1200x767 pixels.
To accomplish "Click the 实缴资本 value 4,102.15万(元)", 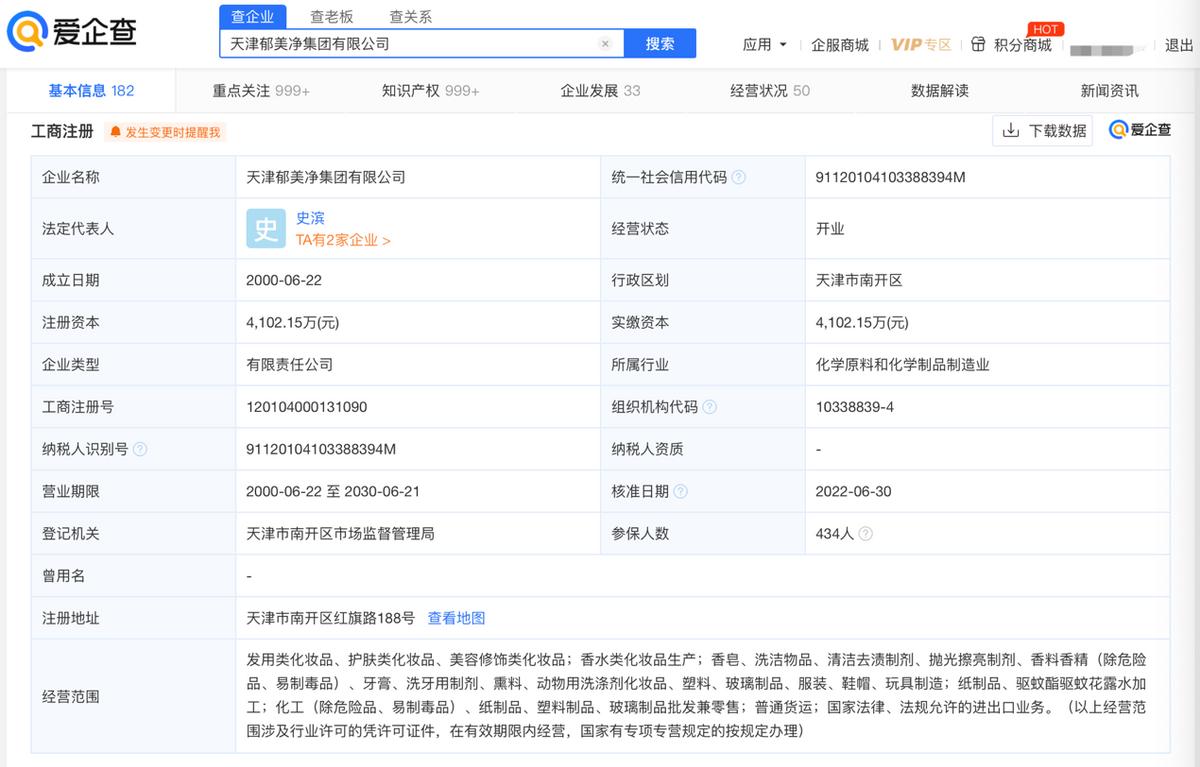I will click(862, 323).
